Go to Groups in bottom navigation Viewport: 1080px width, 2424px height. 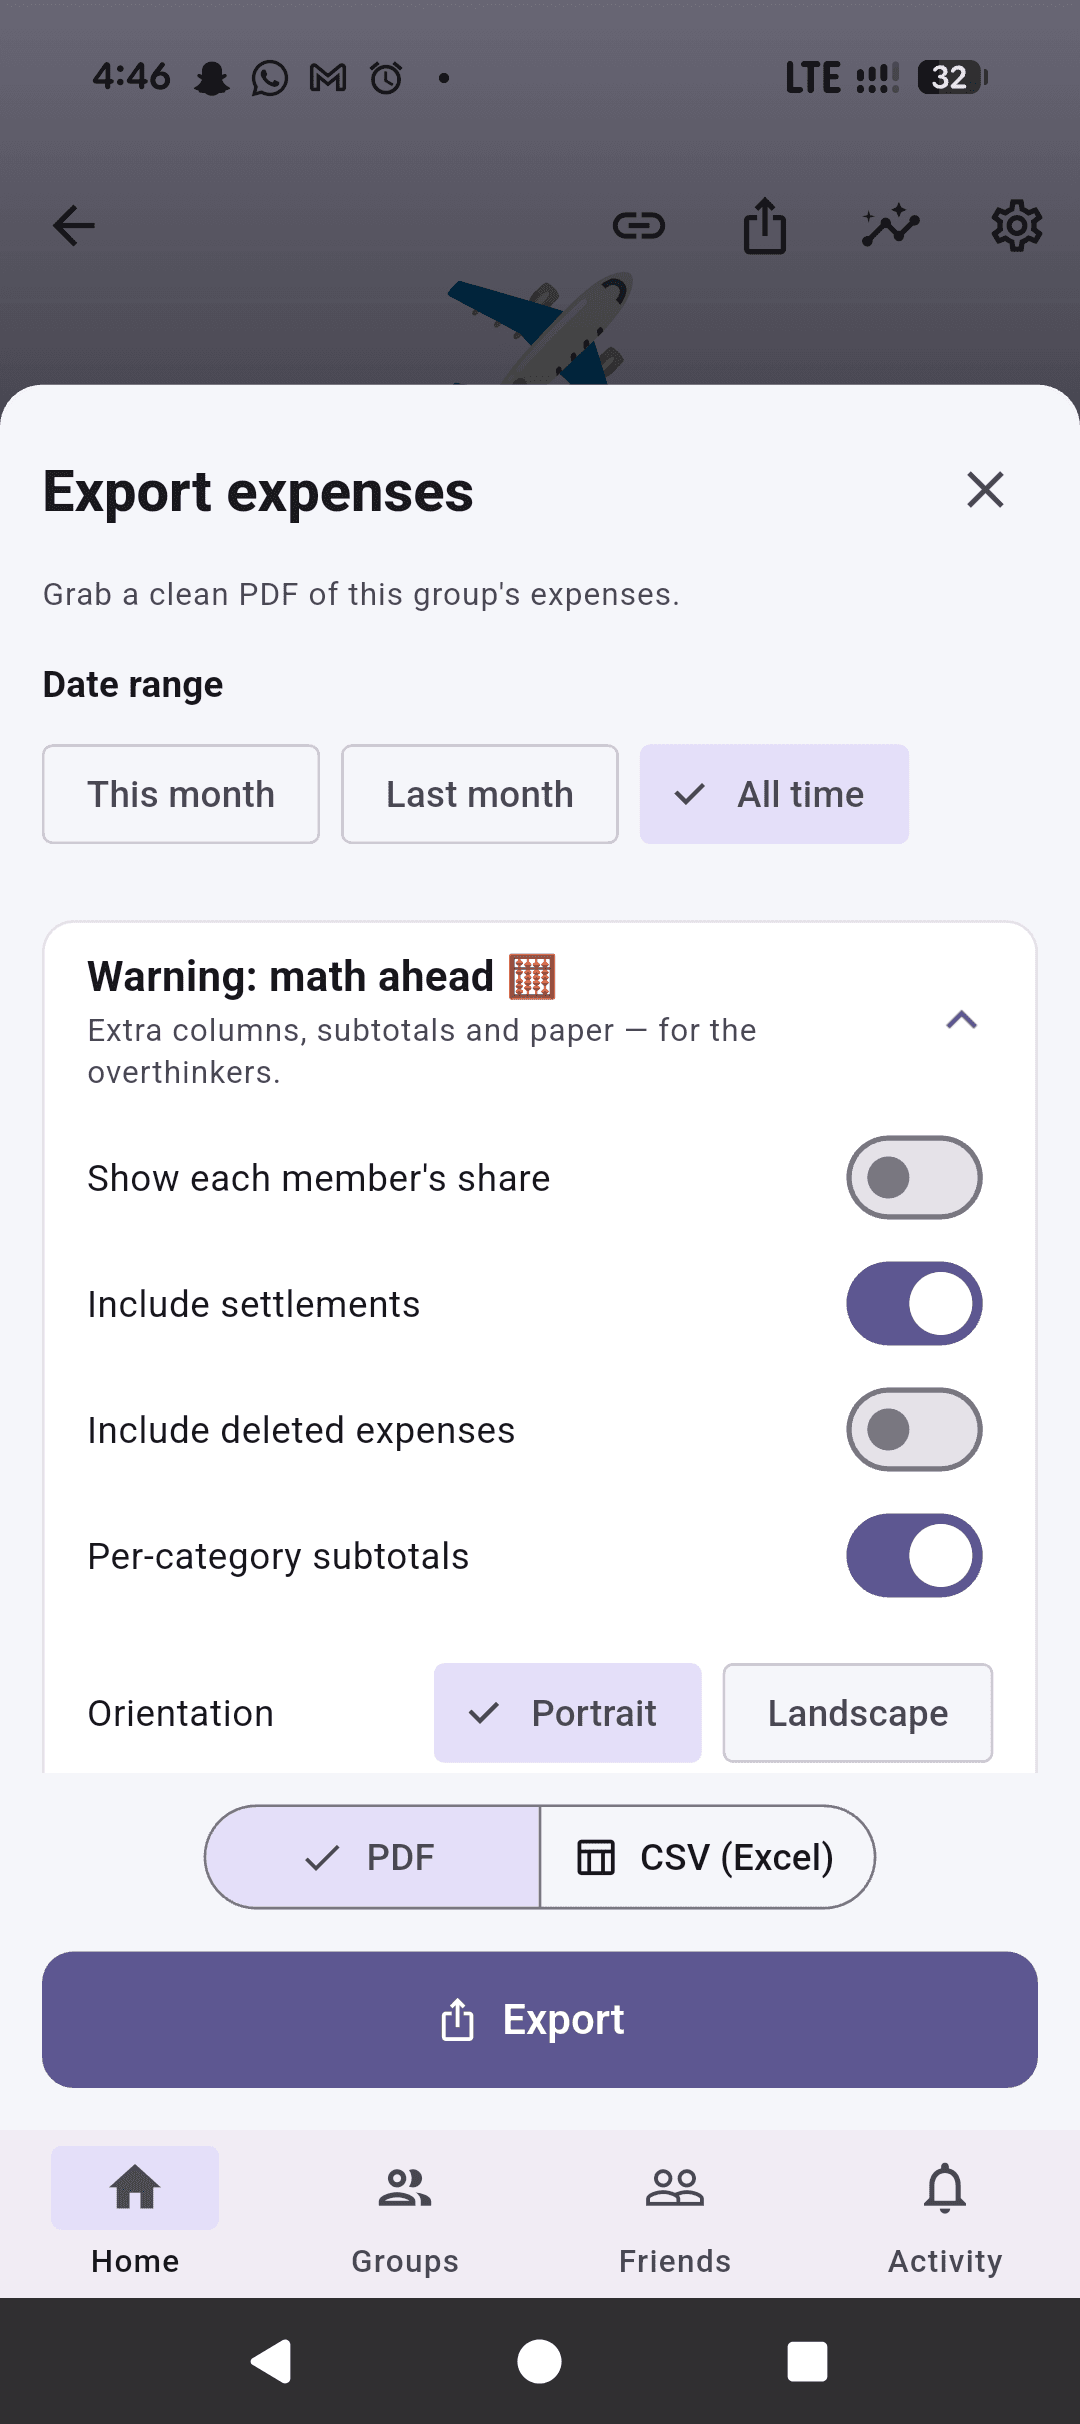point(405,2215)
